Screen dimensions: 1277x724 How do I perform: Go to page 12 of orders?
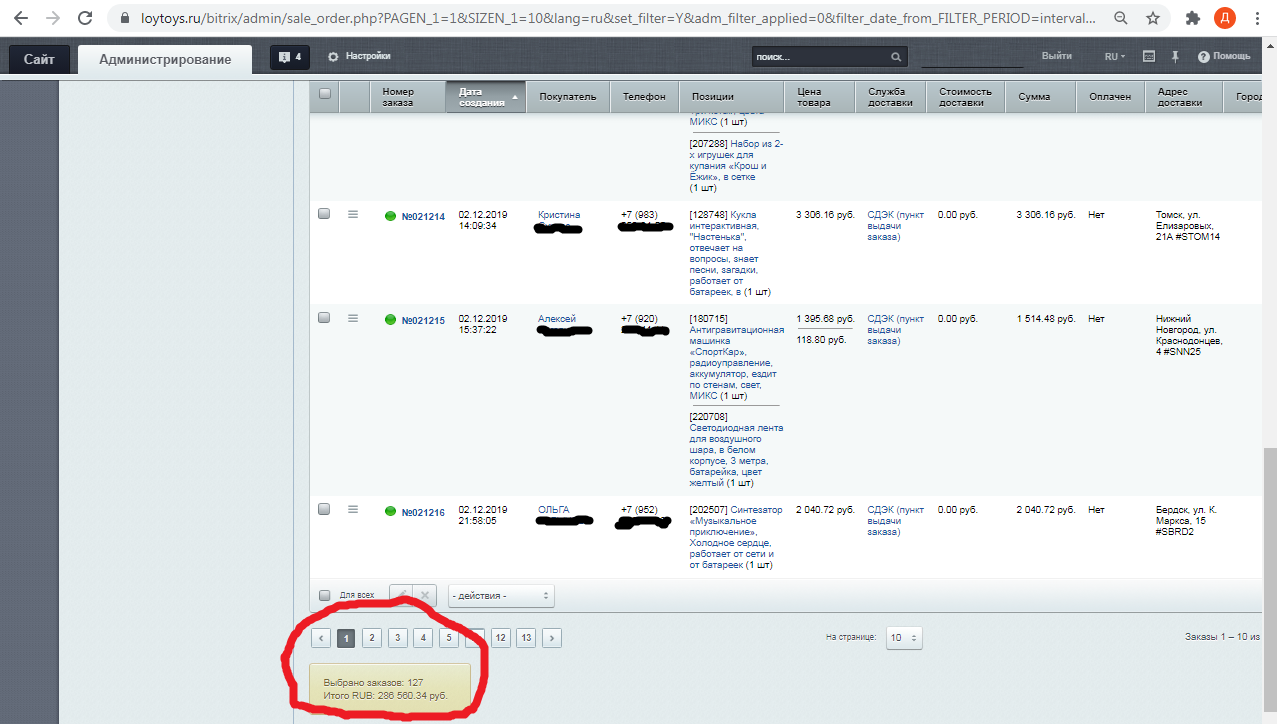click(x=500, y=637)
